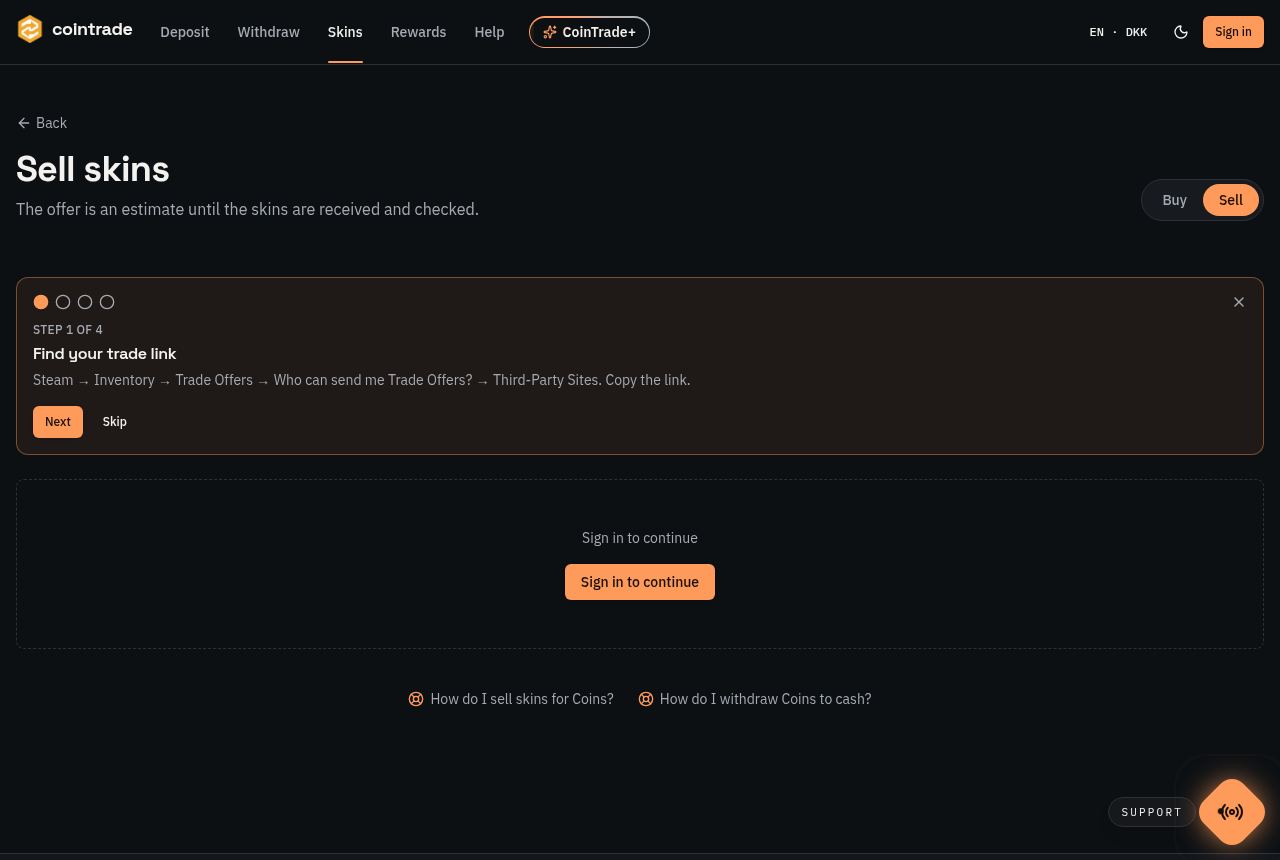Click the Back link text
This screenshot has height=860, width=1280.
click(x=51, y=123)
